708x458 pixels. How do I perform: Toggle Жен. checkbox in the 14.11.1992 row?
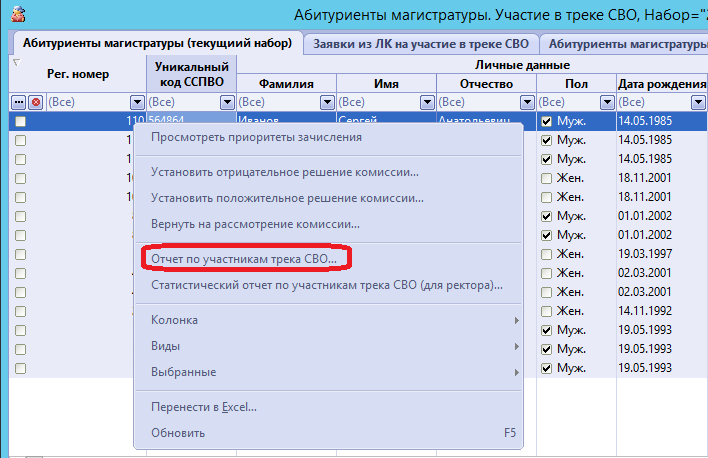tap(546, 311)
